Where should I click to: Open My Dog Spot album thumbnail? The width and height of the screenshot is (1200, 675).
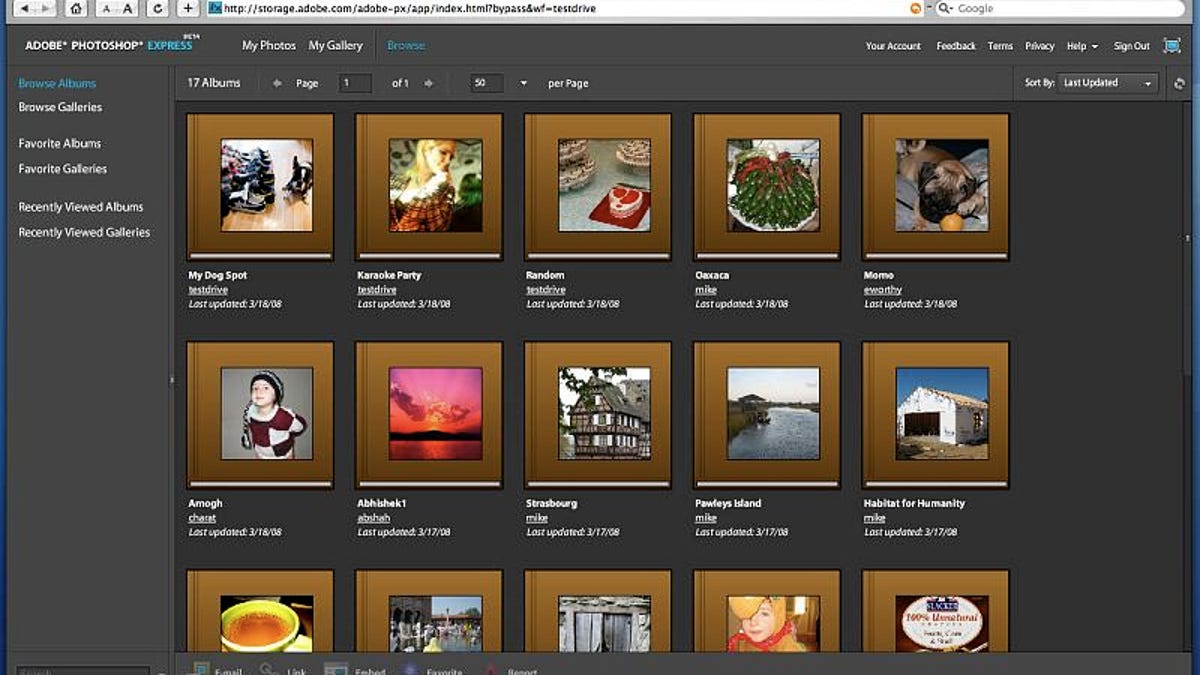[x=261, y=187]
